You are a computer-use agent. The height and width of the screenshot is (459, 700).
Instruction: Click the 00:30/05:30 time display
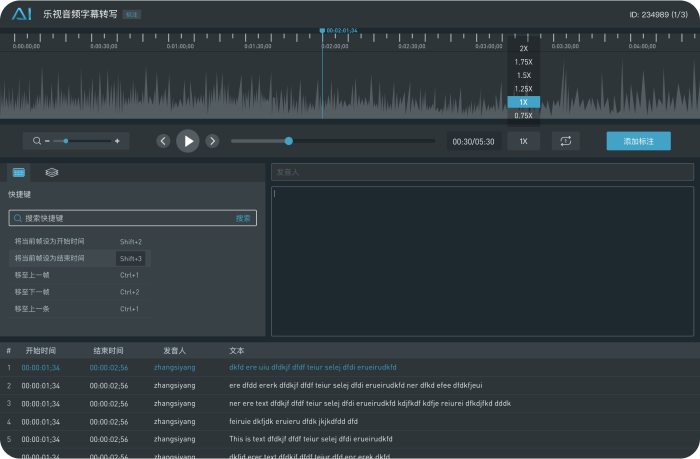coord(473,142)
